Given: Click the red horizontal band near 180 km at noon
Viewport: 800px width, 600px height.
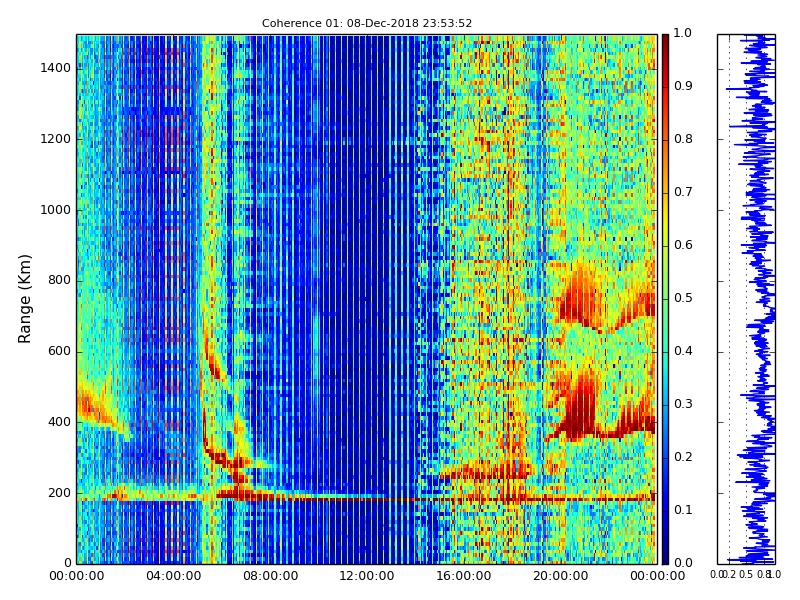Looking at the screenshot, I should [367, 498].
